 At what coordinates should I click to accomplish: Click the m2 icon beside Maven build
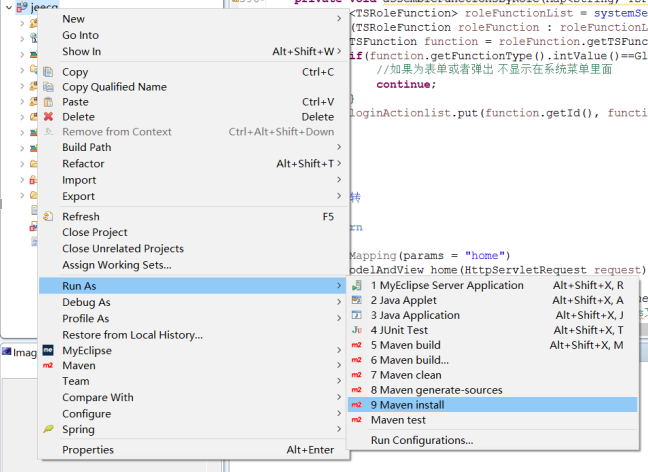(x=357, y=345)
